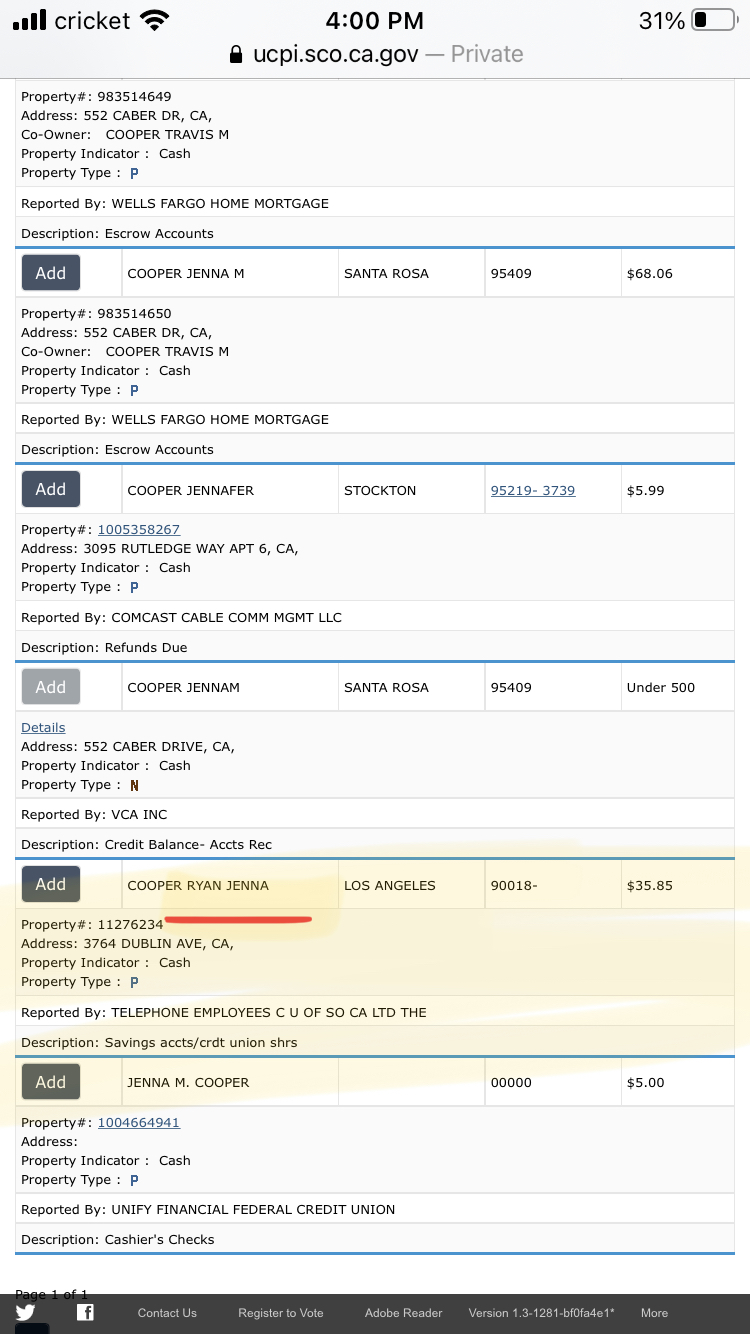
Task: Click Property Type P for property 11276234
Action: (x=134, y=982)
